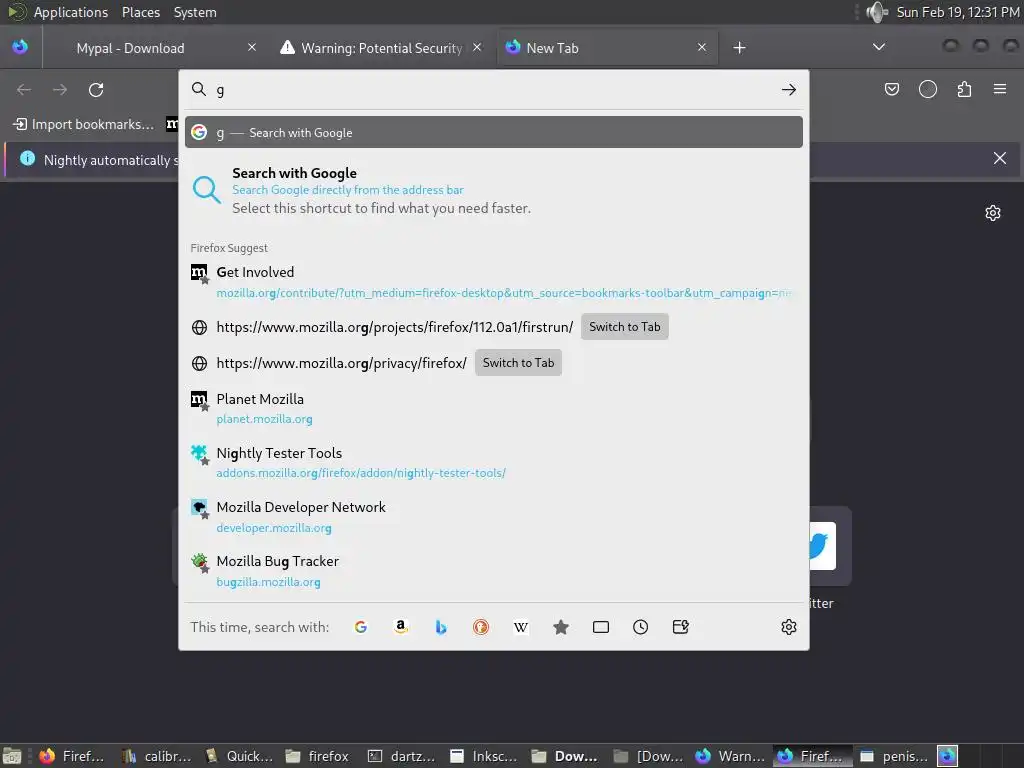The image size is (1024, 768).
Task: Click the Search with Google tip title
Action: click(x=295, y=173)
